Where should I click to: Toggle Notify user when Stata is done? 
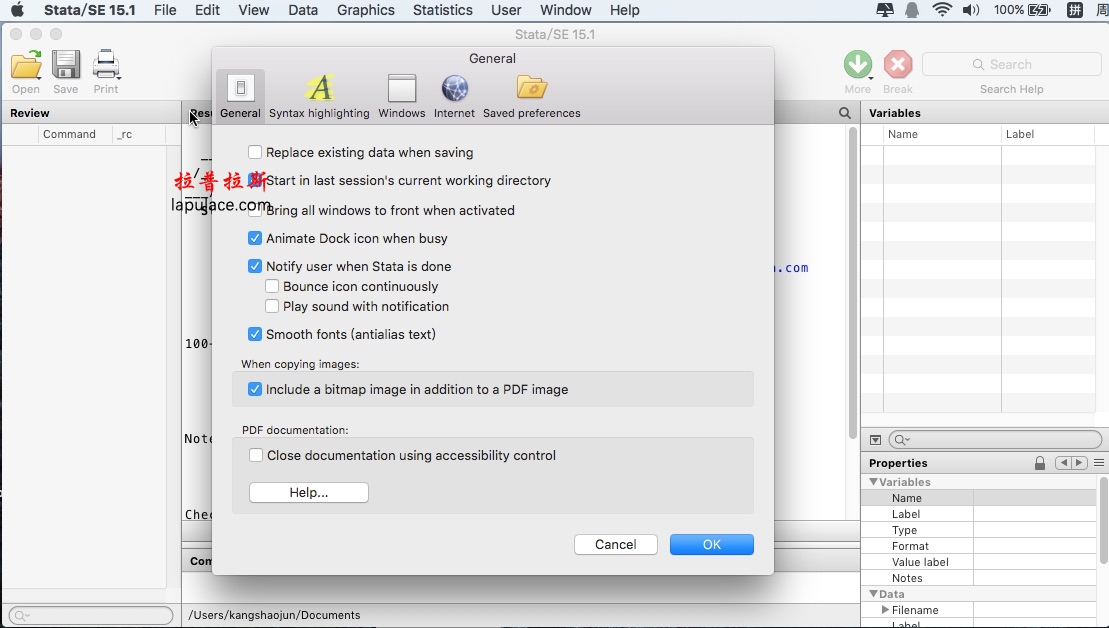[x=255, y=267]
